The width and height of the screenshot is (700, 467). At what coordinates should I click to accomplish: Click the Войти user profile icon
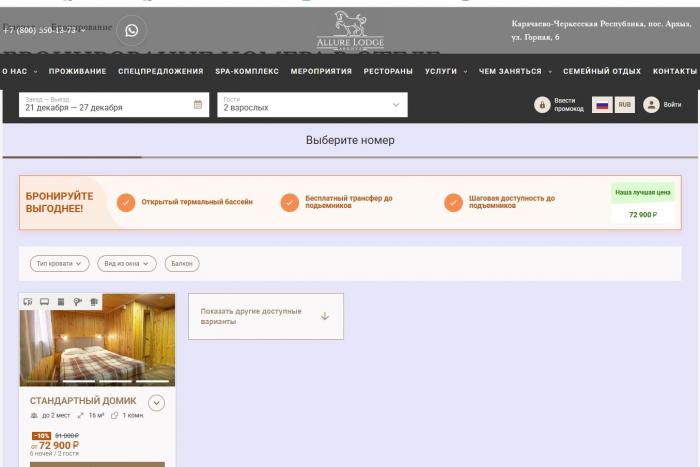click(x=651, y=104)
